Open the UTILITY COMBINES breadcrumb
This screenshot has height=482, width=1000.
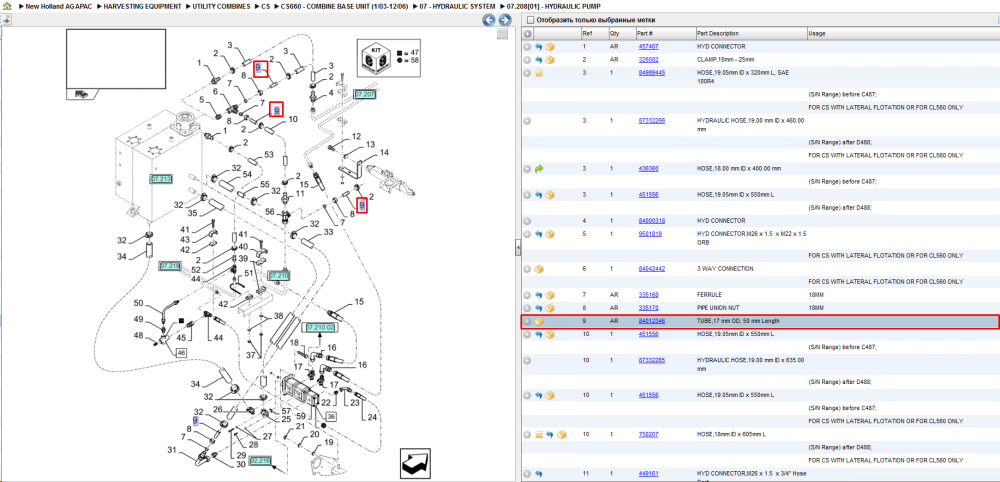pos(219,6)
